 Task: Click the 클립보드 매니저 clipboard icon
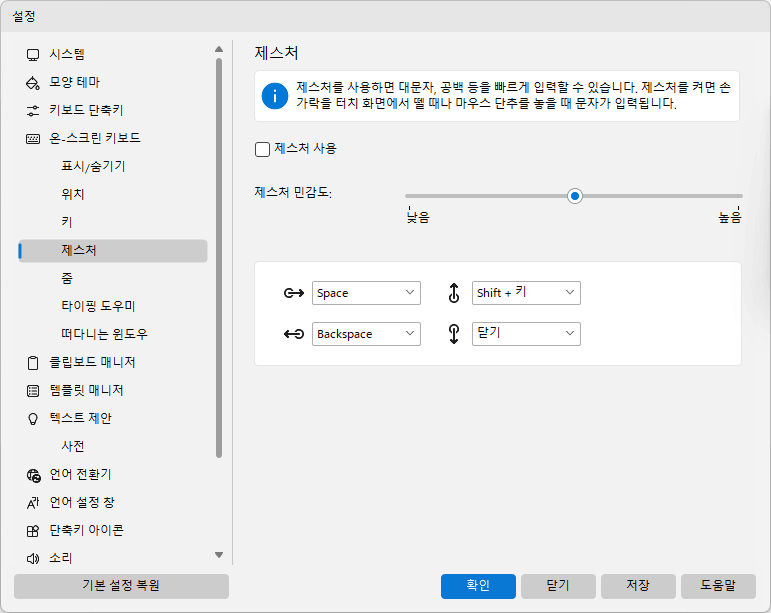[33, 363]
